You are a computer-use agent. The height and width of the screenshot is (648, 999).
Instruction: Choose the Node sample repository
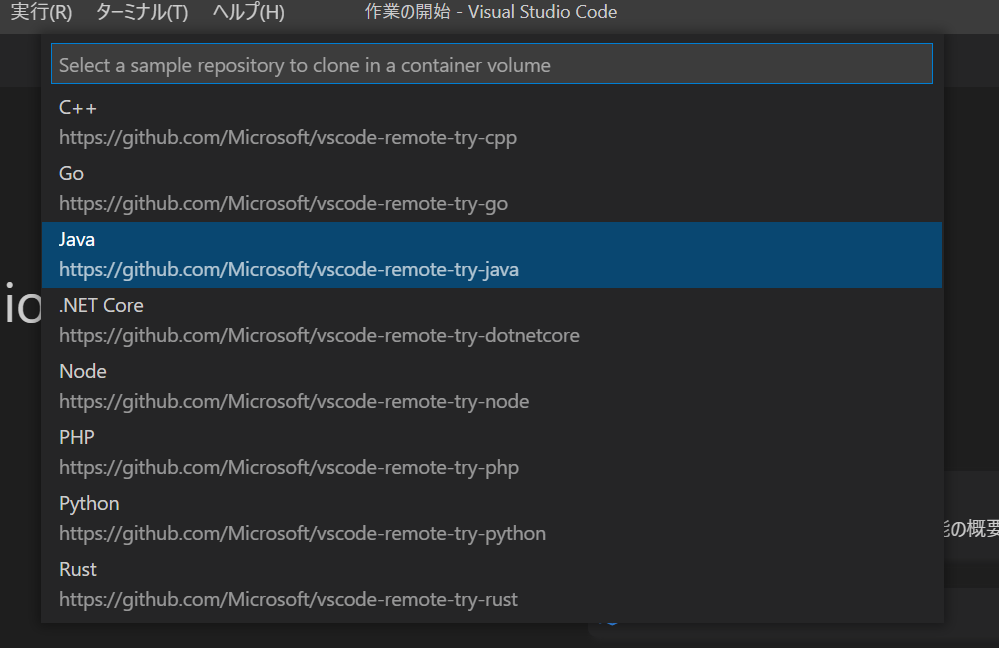tap(491, 387)
